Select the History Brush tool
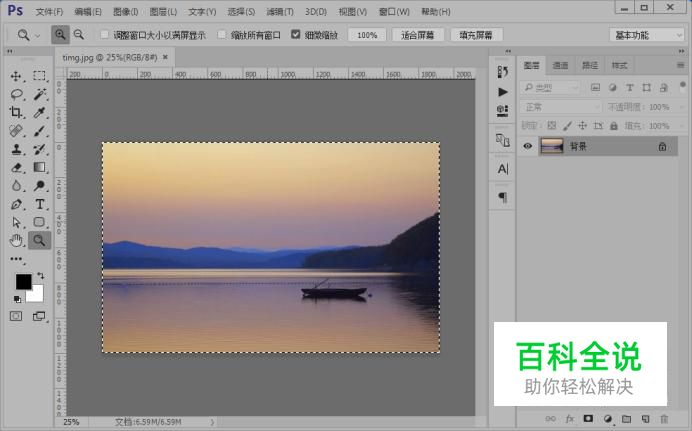 pyautogui.click(x=39, y=149)
